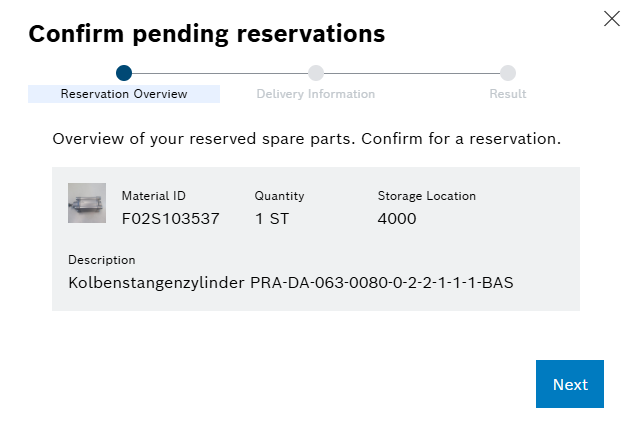Select the Reservation Overview step label
This screenshot has height=431, width=634.
(124, 94)
